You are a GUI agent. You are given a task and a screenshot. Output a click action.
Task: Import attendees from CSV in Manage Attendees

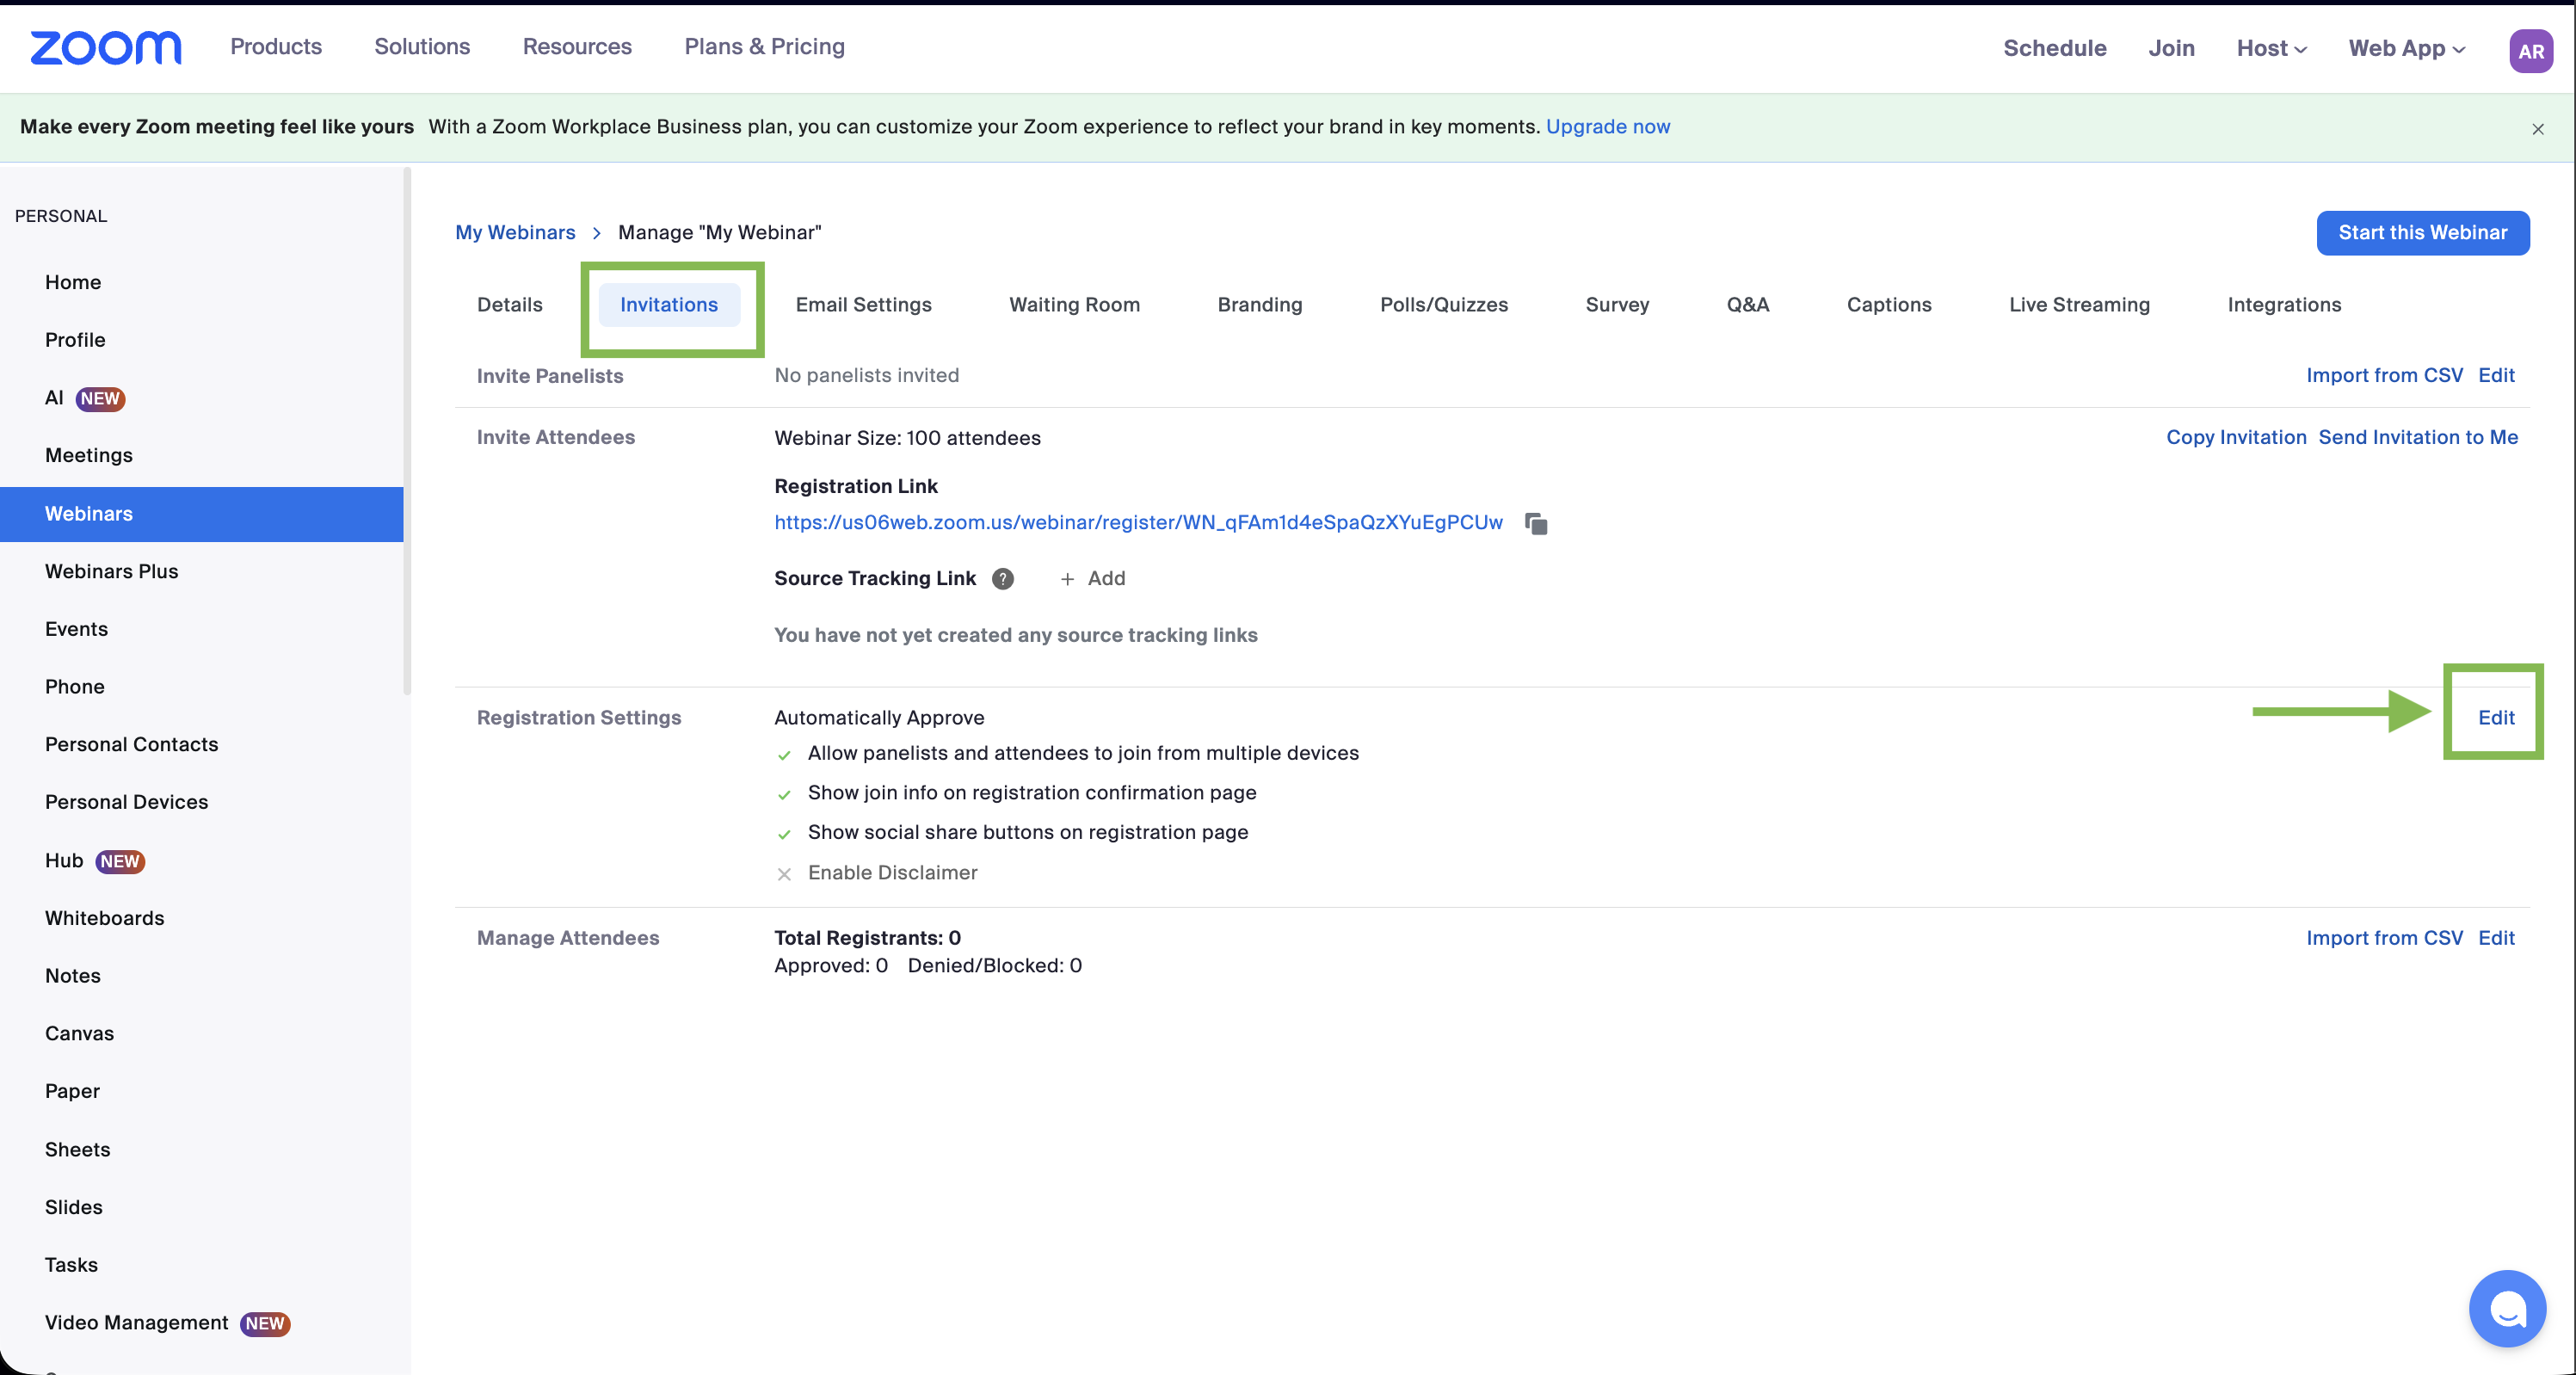(x=2384, y=939)
